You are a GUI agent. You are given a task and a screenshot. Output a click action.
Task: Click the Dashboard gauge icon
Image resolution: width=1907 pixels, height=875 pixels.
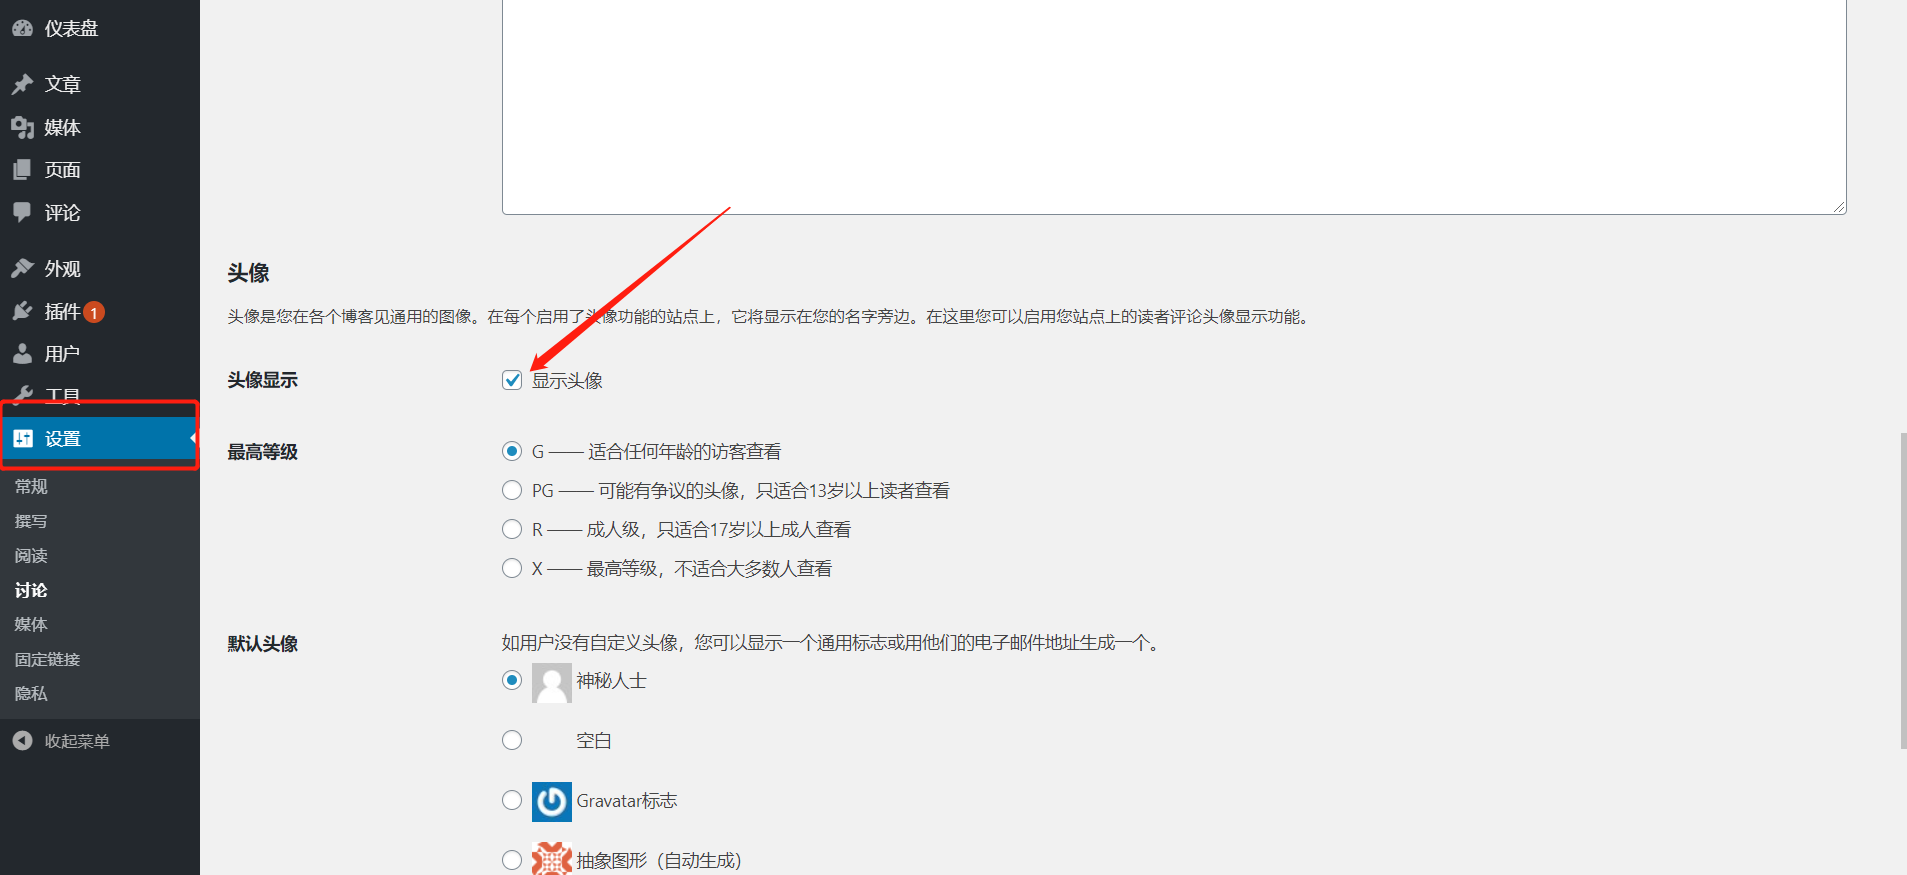(x=22, y=28)
